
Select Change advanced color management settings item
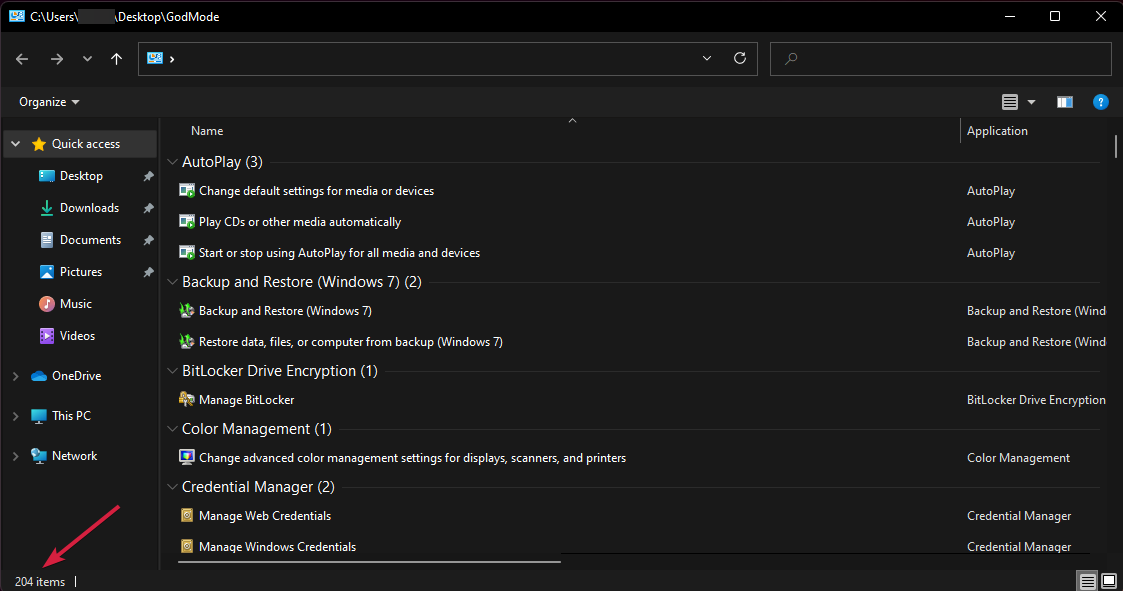pos(413,458)
